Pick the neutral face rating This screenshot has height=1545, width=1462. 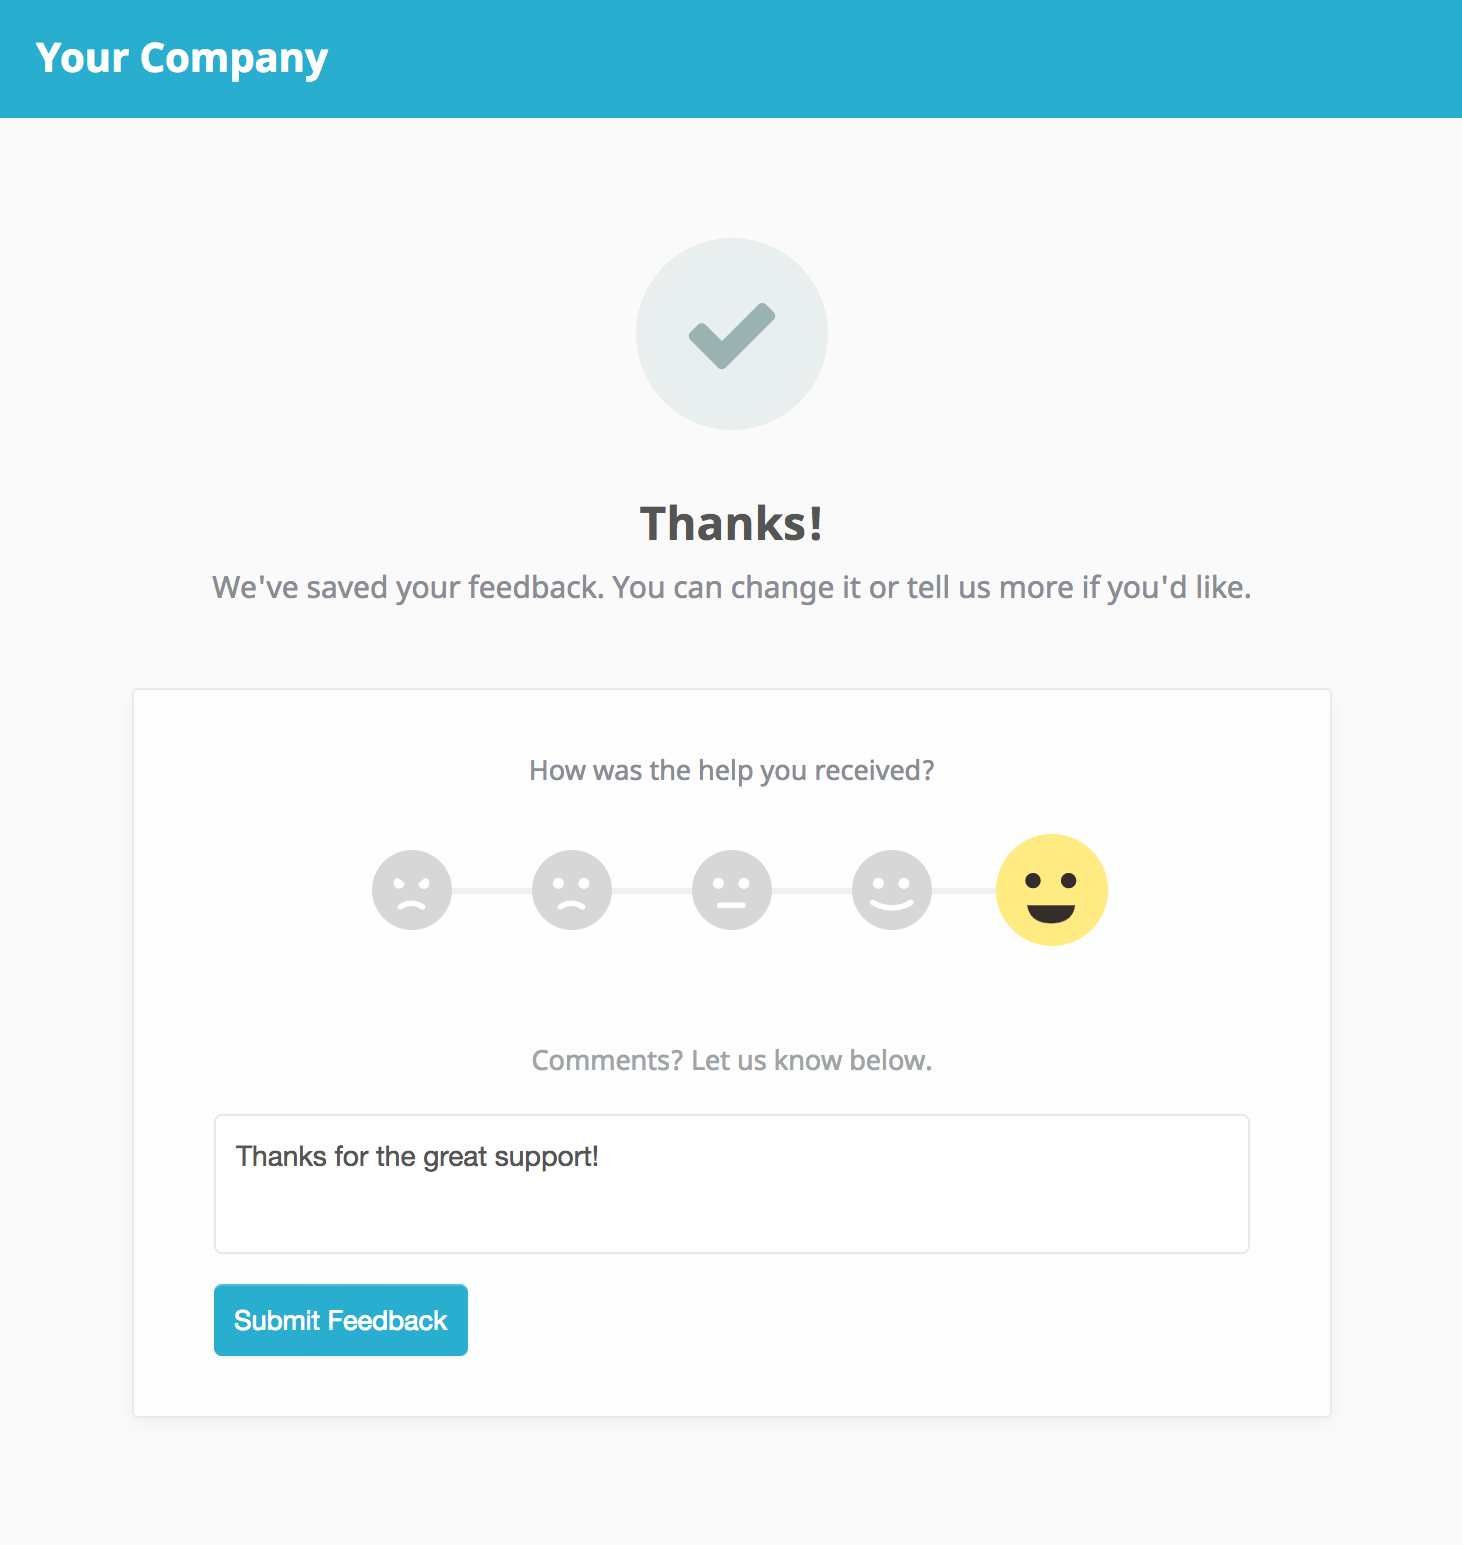pyautogui.click(x=732, y=890)
